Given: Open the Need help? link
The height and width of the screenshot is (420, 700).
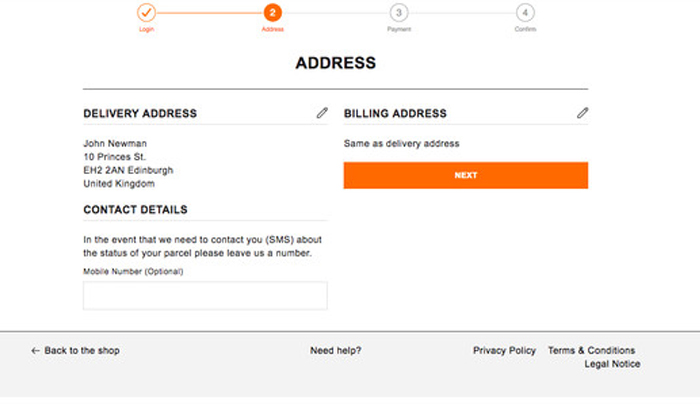Looking at the screenshot, I should coord(336,351).
